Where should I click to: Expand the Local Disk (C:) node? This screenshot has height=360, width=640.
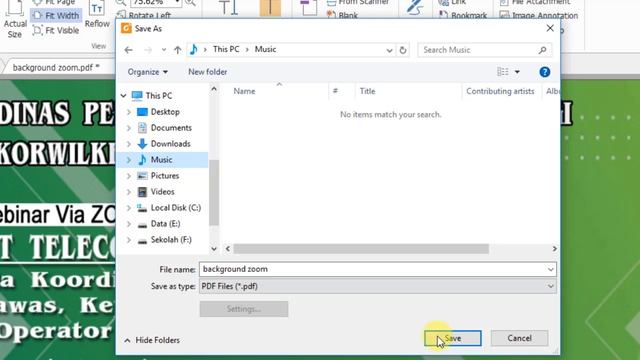129,208
